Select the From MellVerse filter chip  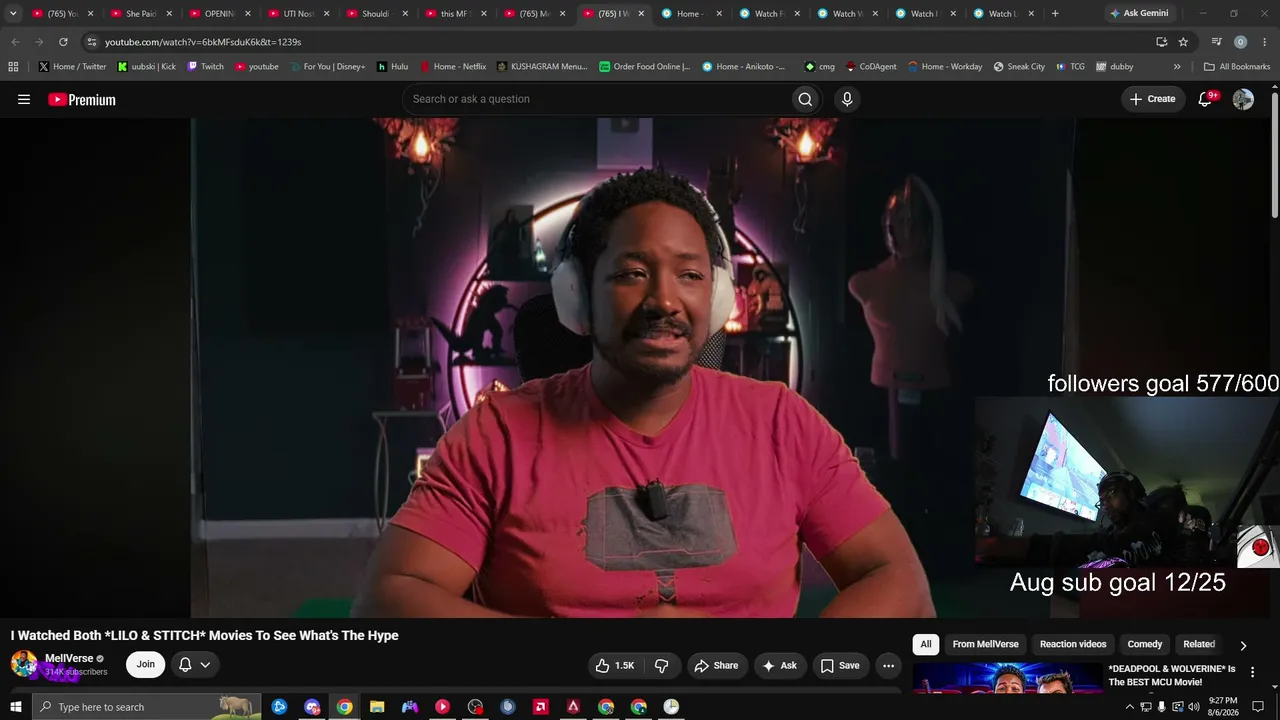click(x=985, y=644)
